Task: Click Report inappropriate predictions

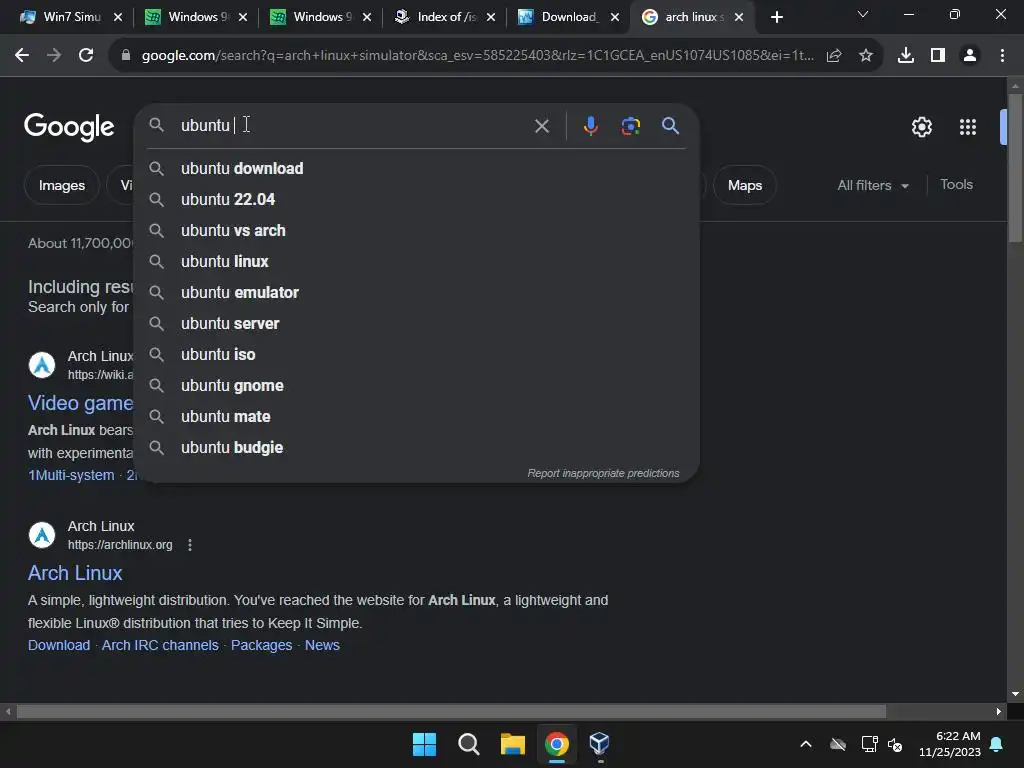Action: click(x=603, y=473)
